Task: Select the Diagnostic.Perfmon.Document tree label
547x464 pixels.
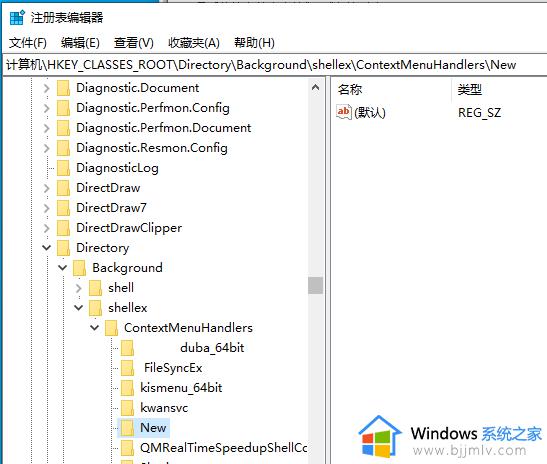Action: 164,128
